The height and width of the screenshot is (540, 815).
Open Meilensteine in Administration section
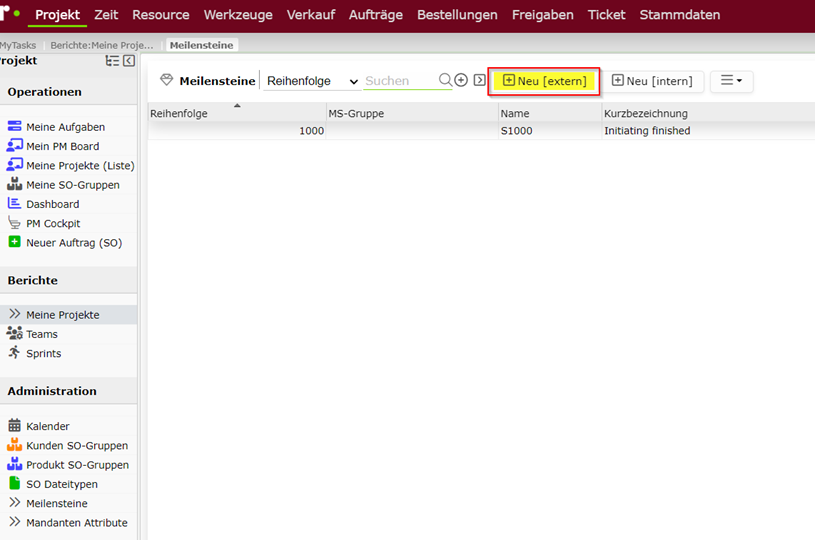pyautogui.click(x=57, y=504)
